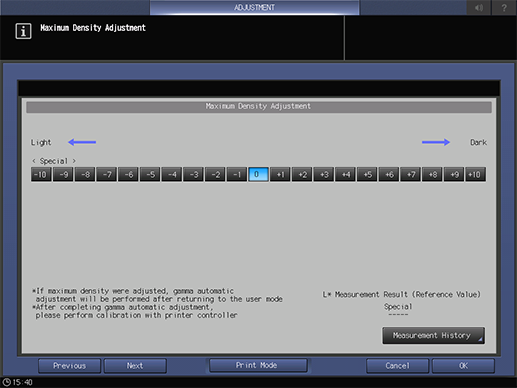Open help with the question mark icon

504,7
